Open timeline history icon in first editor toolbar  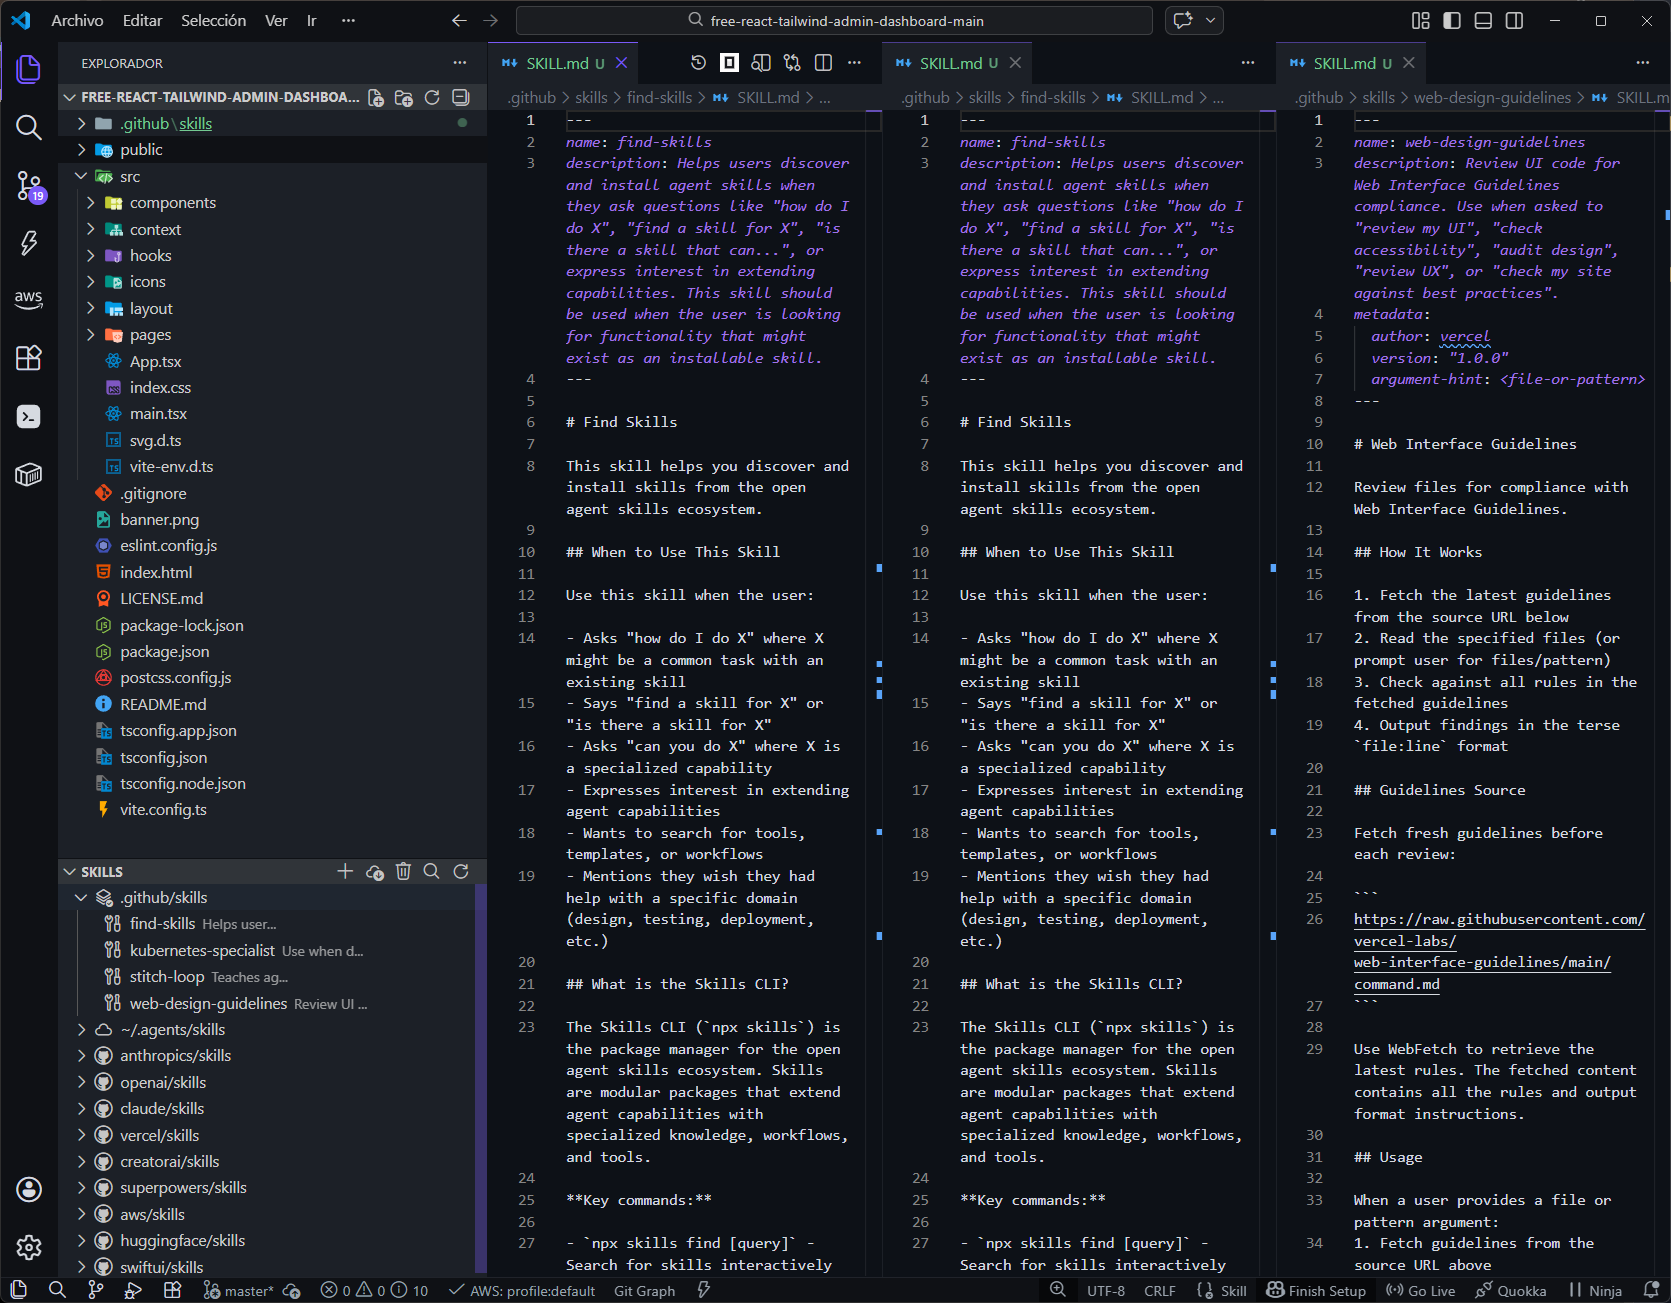[698, 63]
